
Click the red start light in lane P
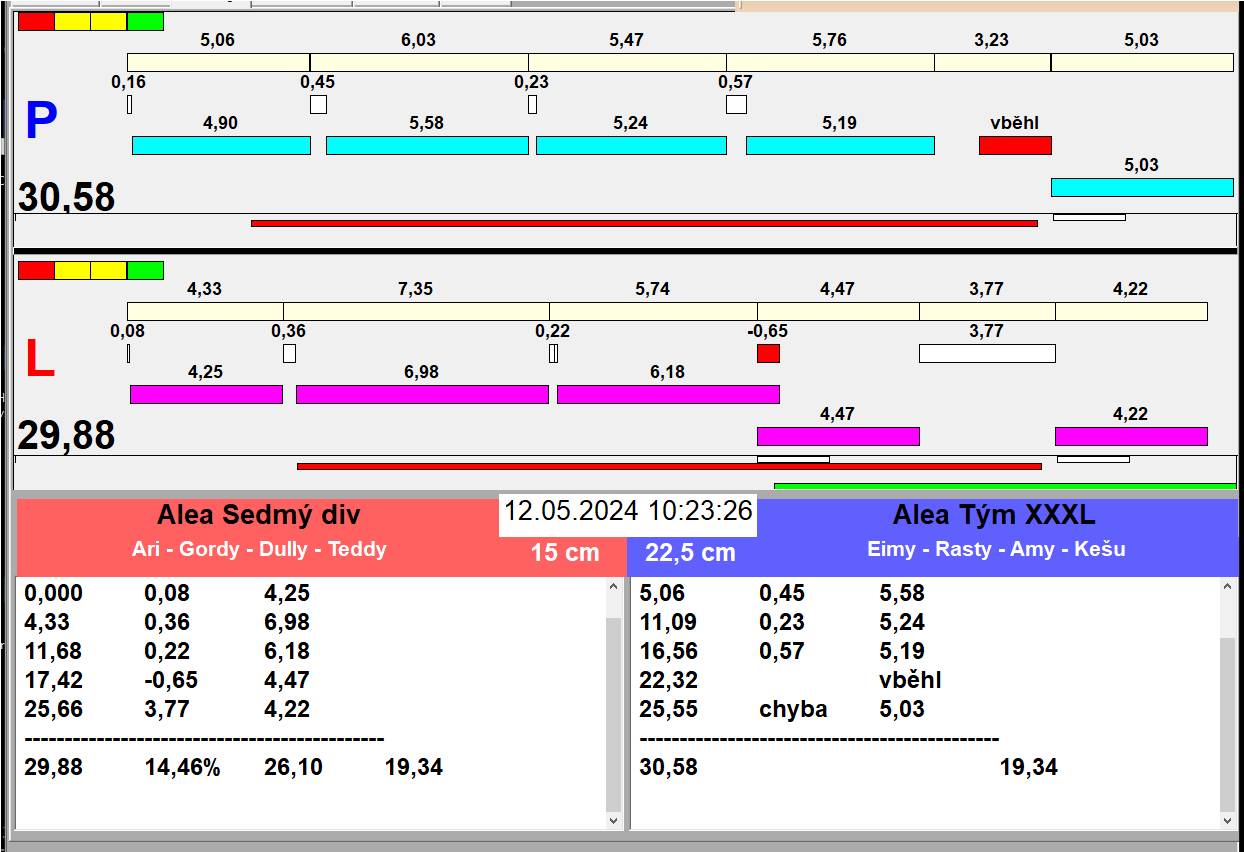tap(36, 21)
